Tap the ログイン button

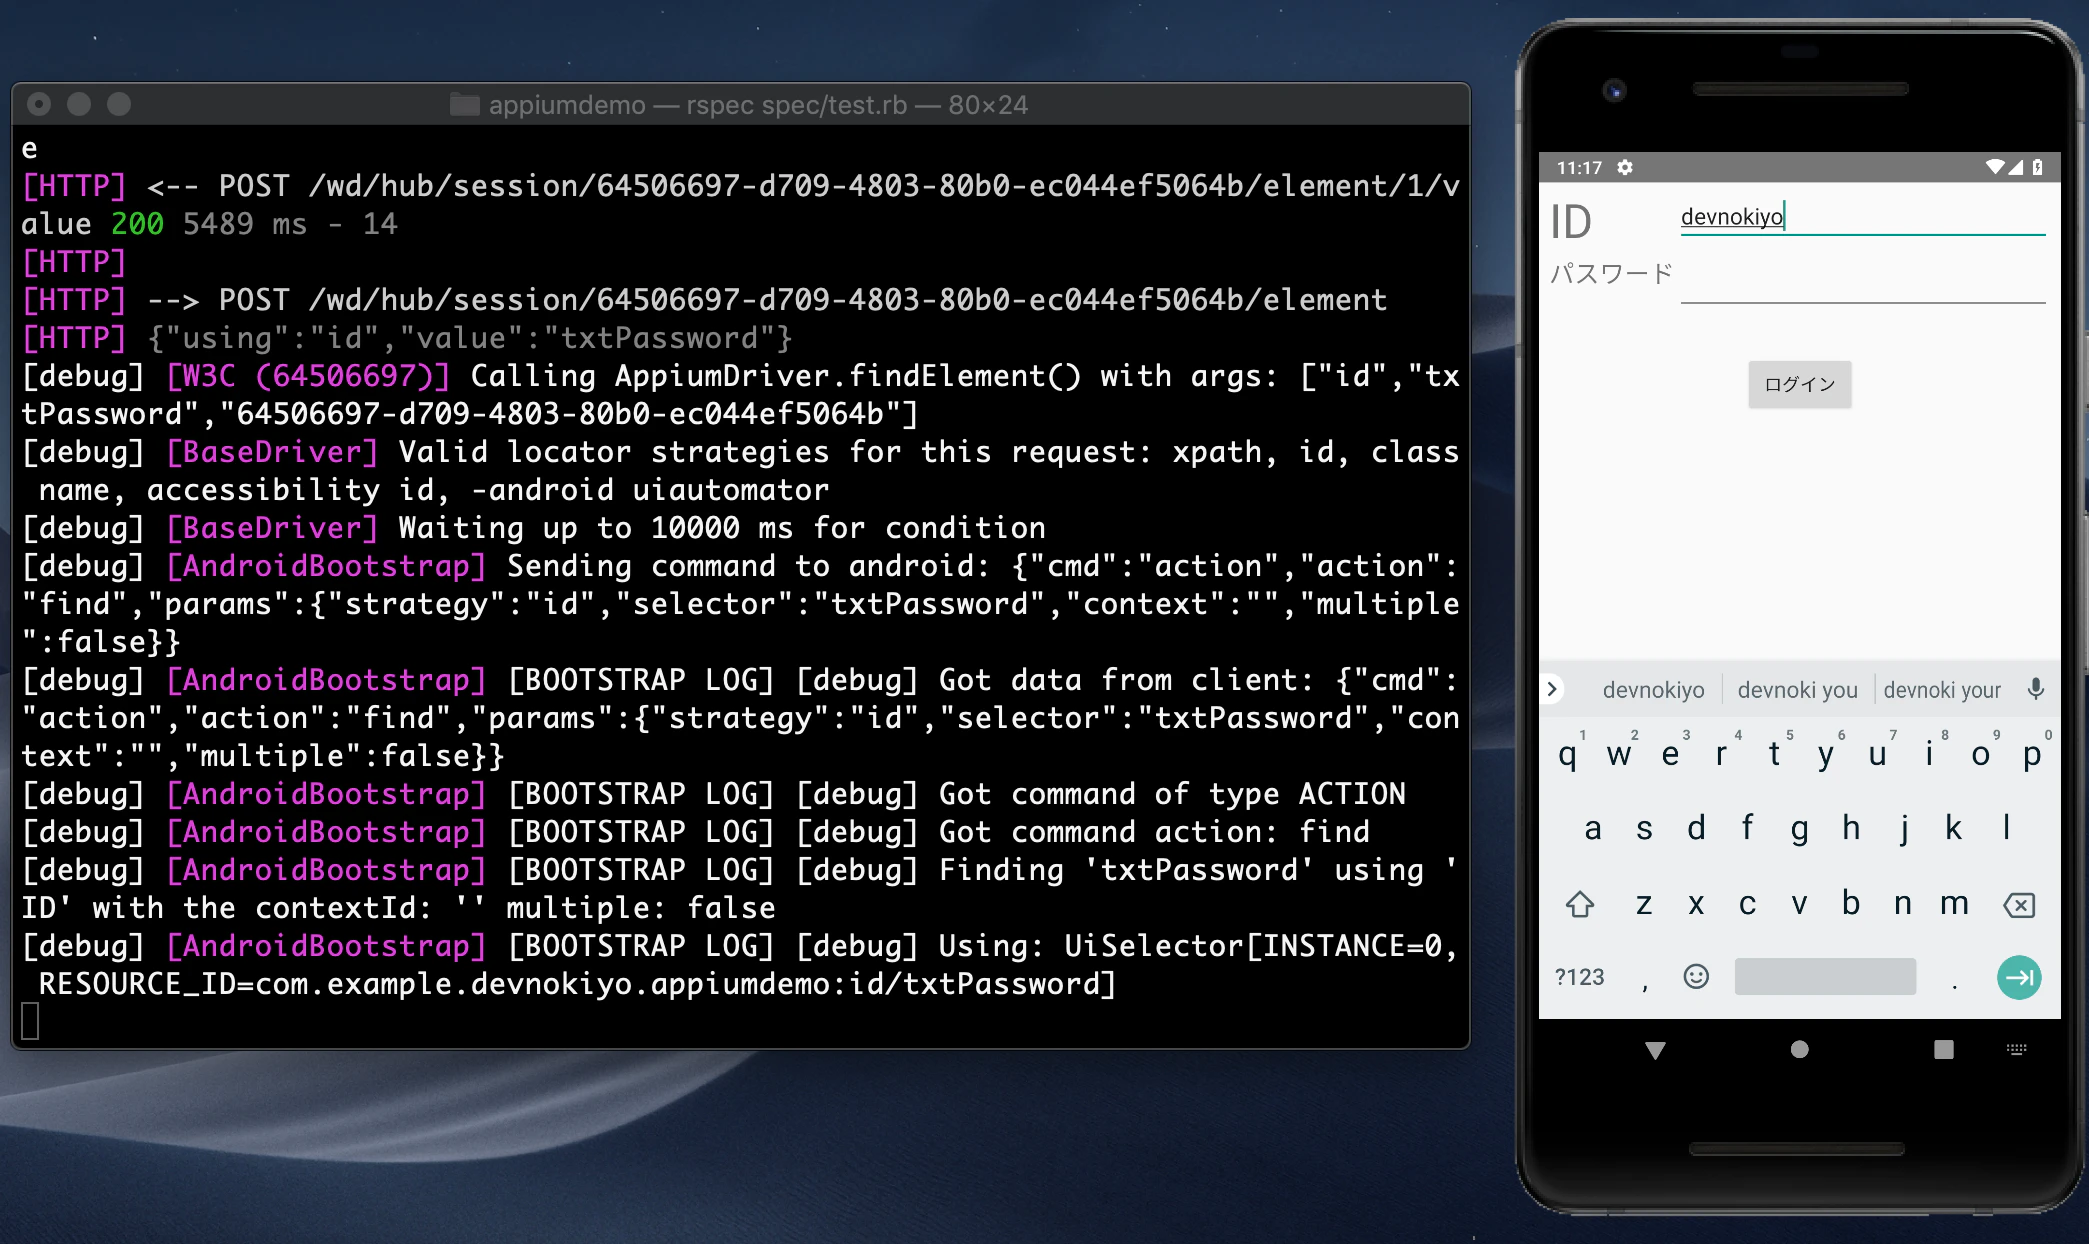pos(1799,384)
